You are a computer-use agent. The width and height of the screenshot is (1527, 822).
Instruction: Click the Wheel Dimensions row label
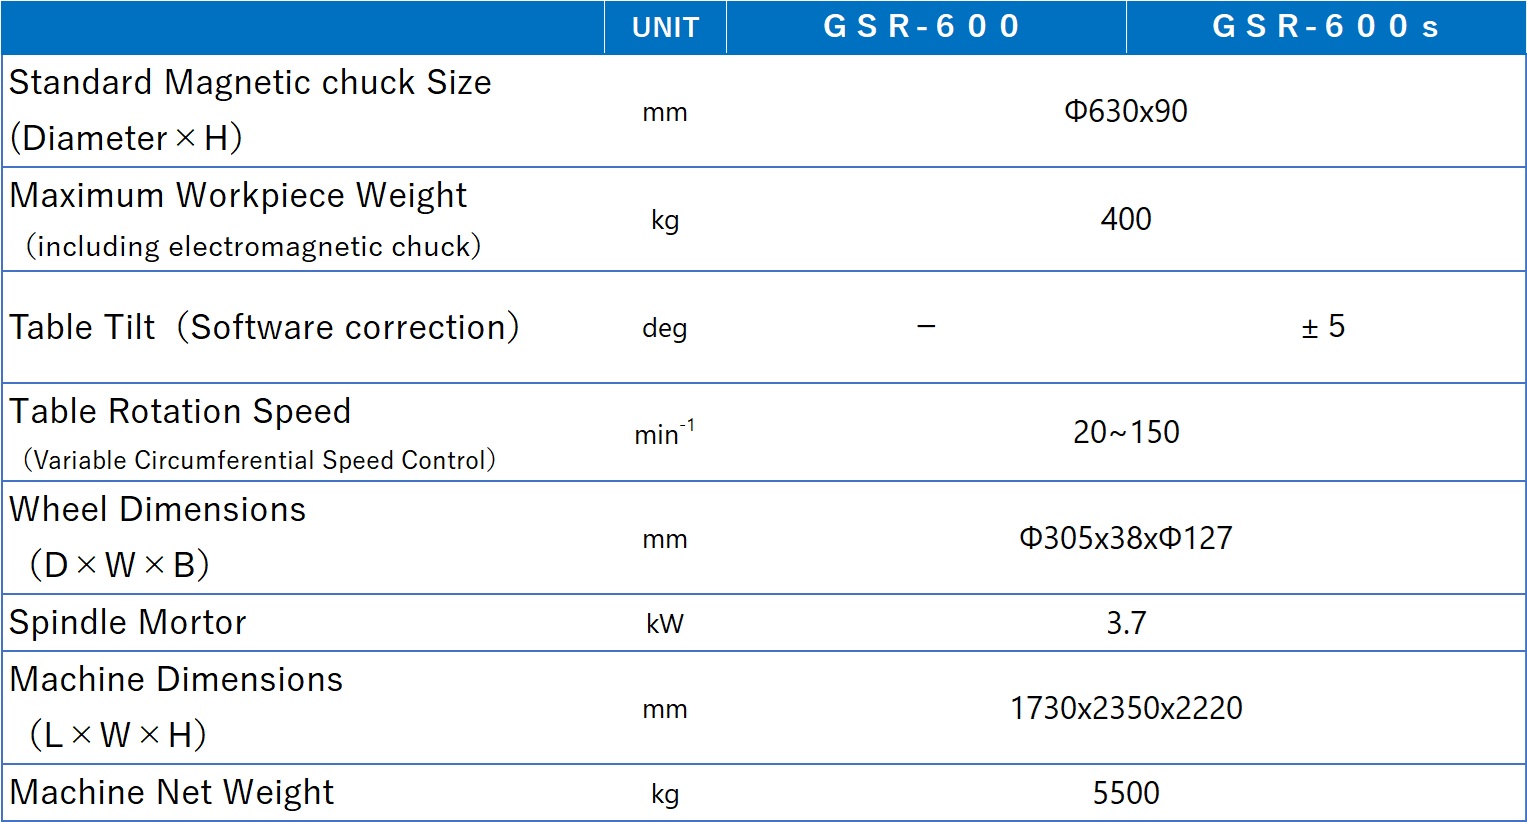157,510
